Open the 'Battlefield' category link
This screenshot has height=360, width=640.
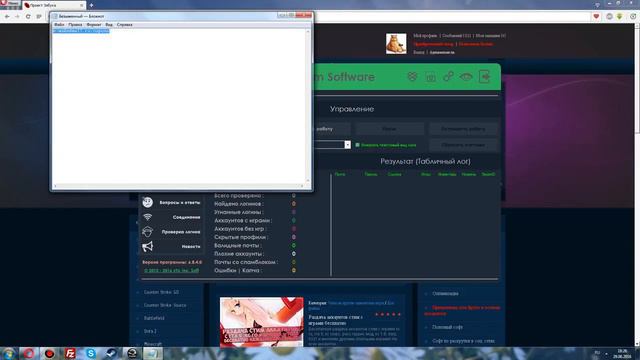click(x=154, y=318)
